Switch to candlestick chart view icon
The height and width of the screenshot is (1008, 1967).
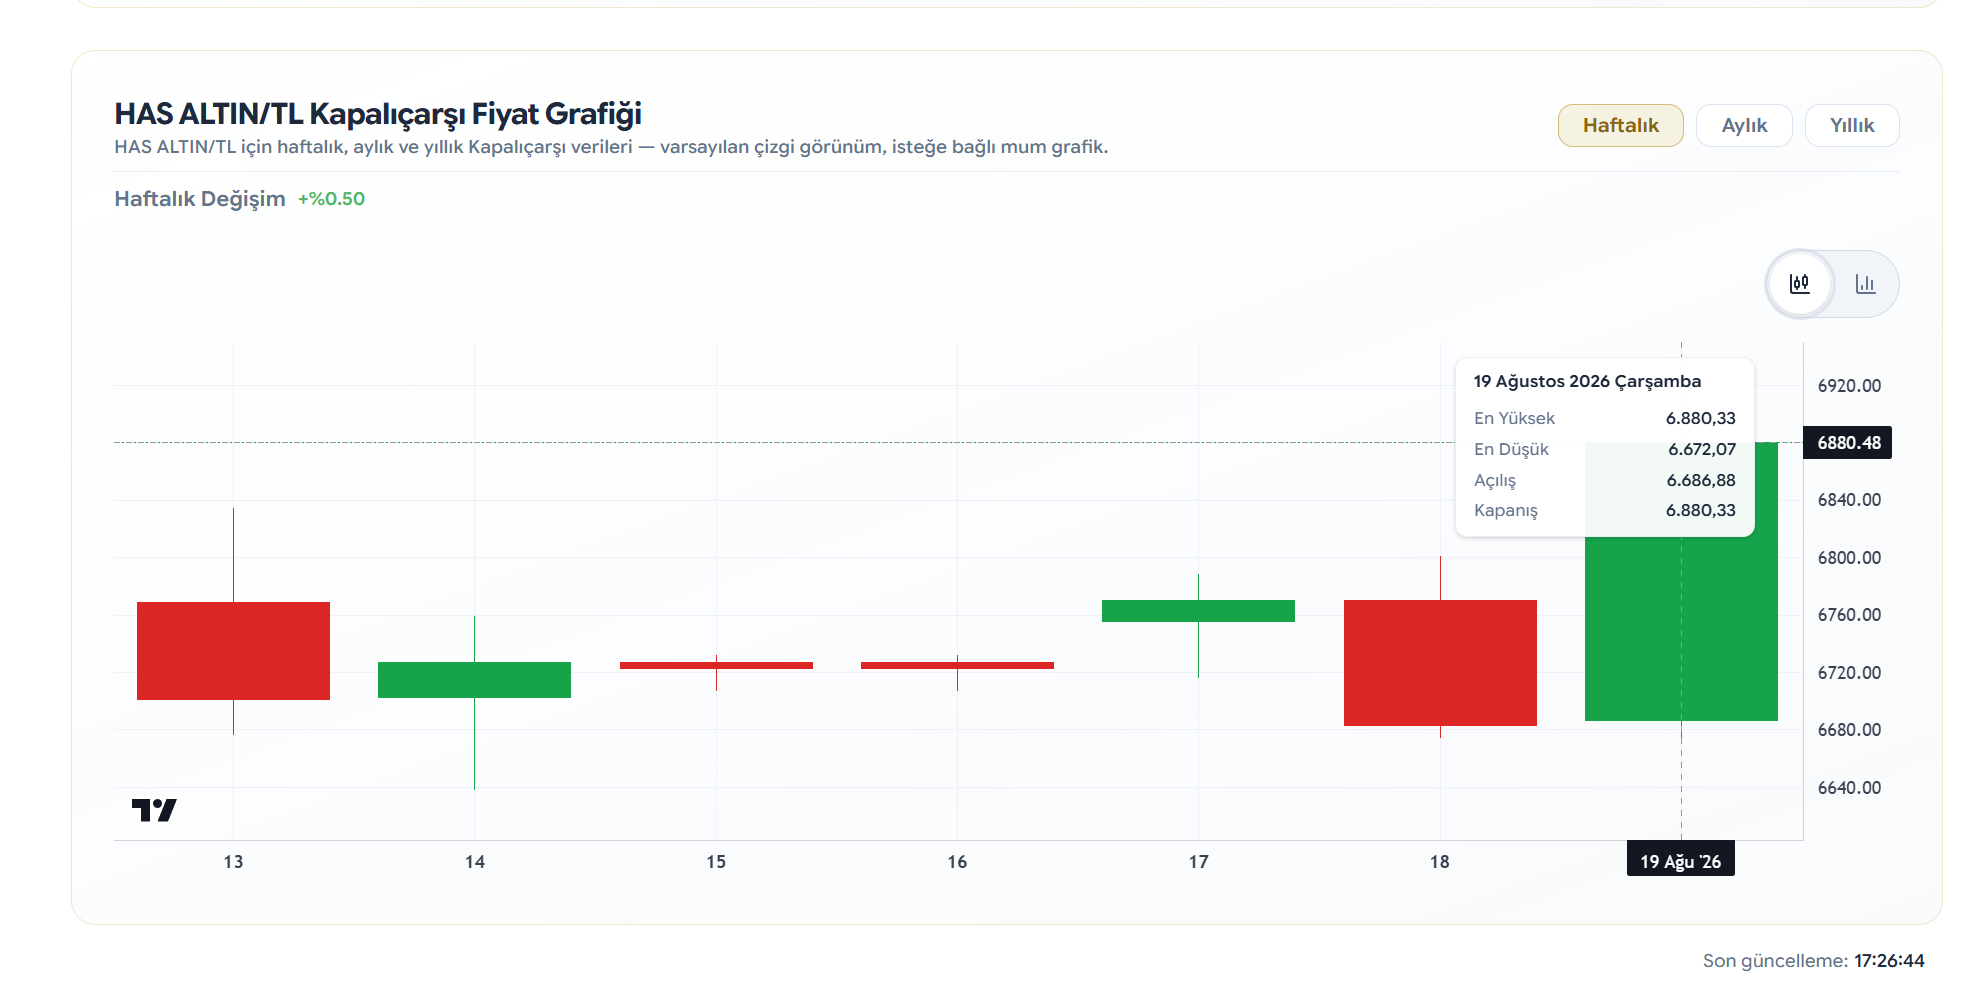[x=1800, y=284]
